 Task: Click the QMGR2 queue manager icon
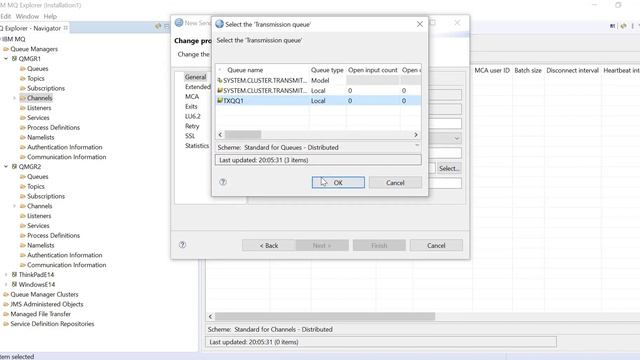tap(14, 167)
